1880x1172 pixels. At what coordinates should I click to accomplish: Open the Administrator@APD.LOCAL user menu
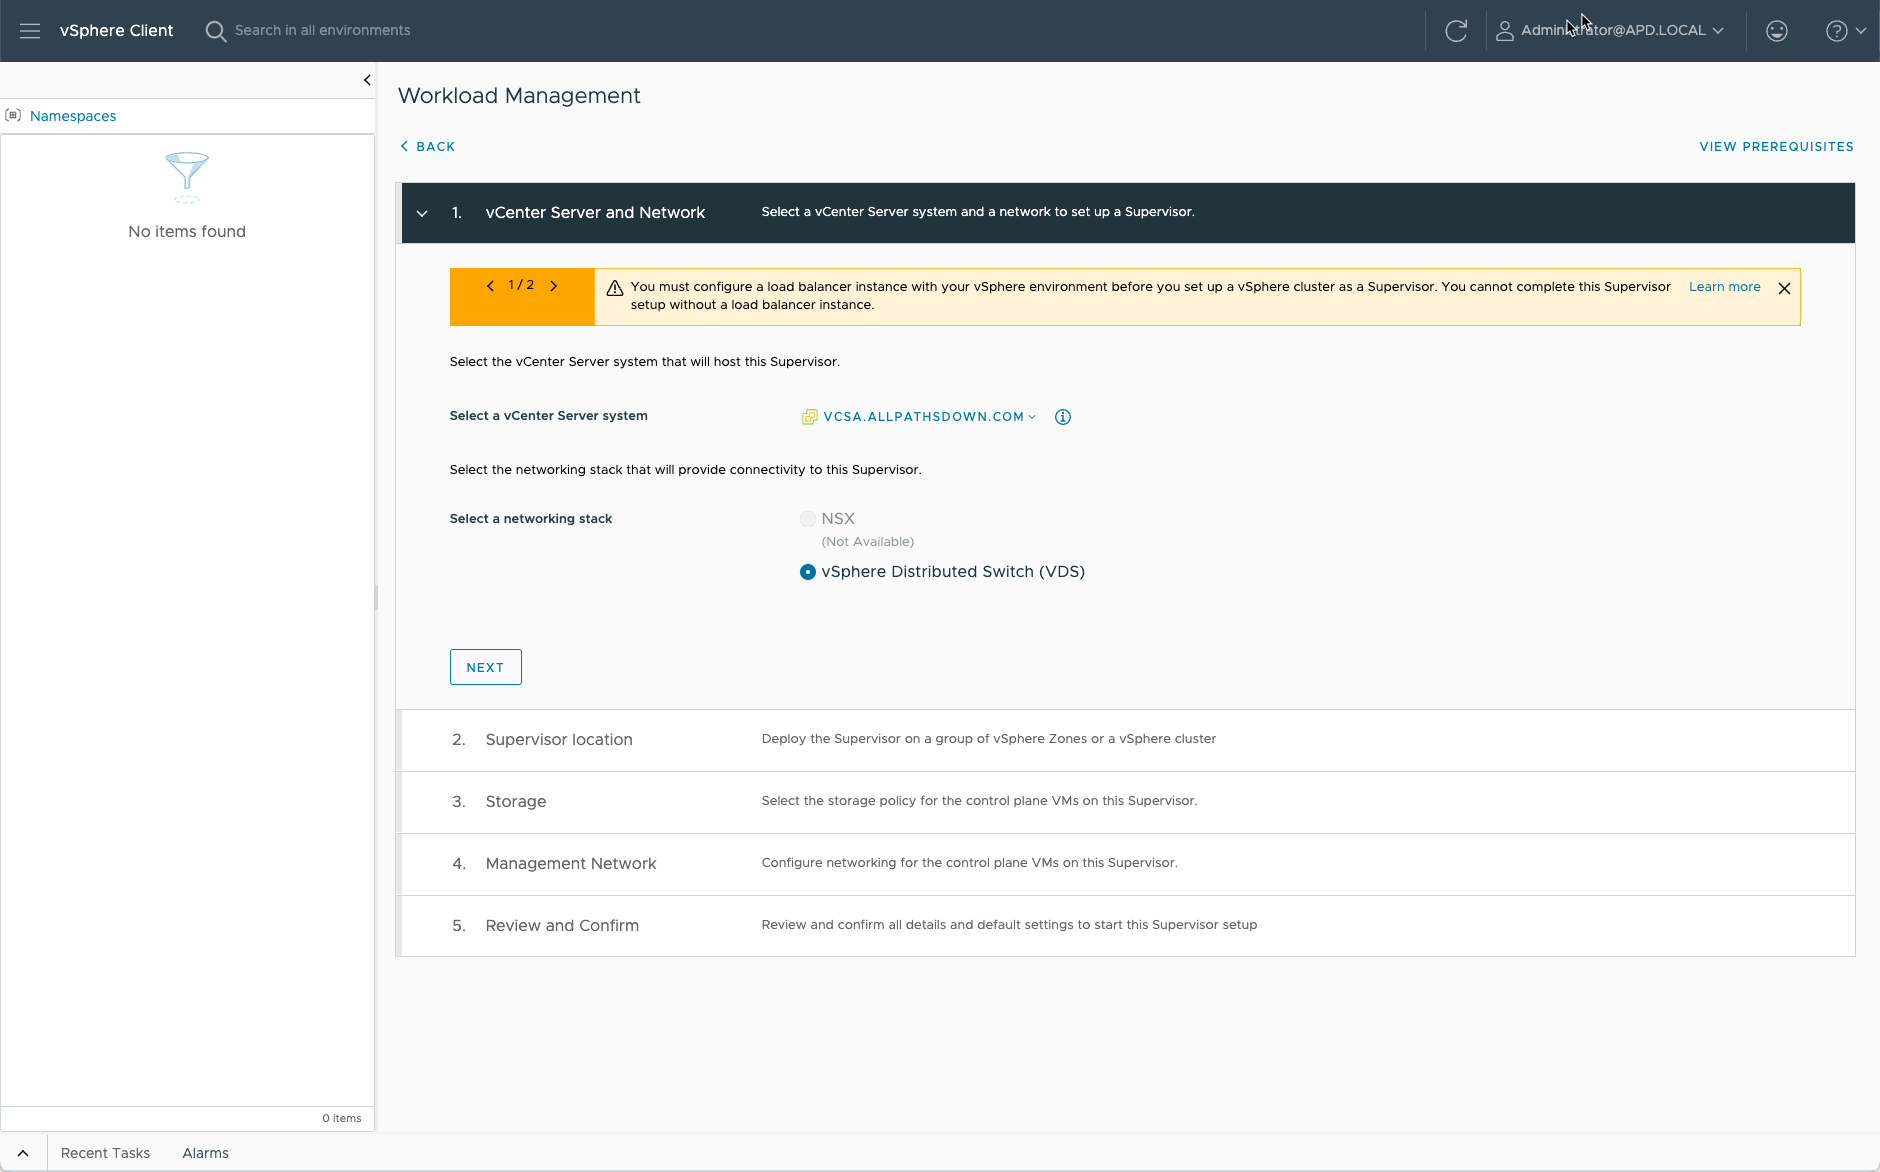pos(1610,31)
